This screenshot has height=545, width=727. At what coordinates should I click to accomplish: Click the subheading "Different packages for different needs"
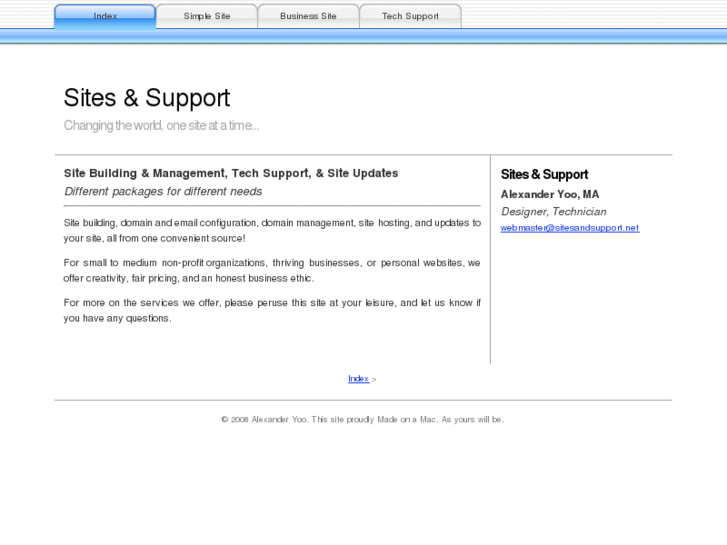[163, 192]
